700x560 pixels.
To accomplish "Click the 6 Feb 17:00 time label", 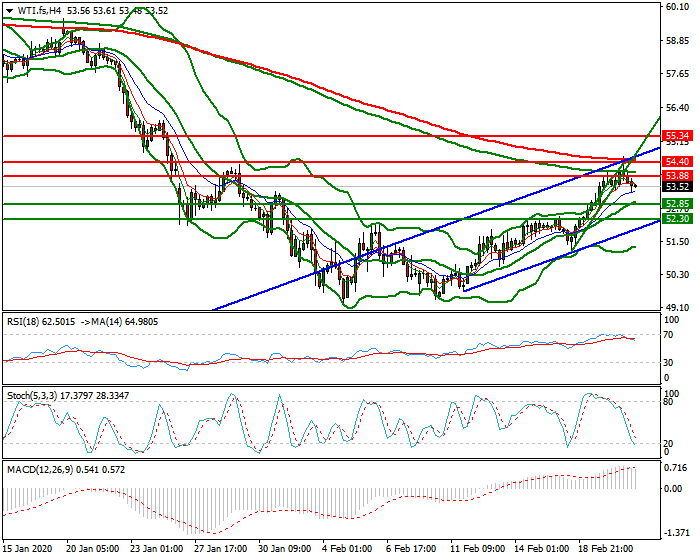I will tap(411, 548).
